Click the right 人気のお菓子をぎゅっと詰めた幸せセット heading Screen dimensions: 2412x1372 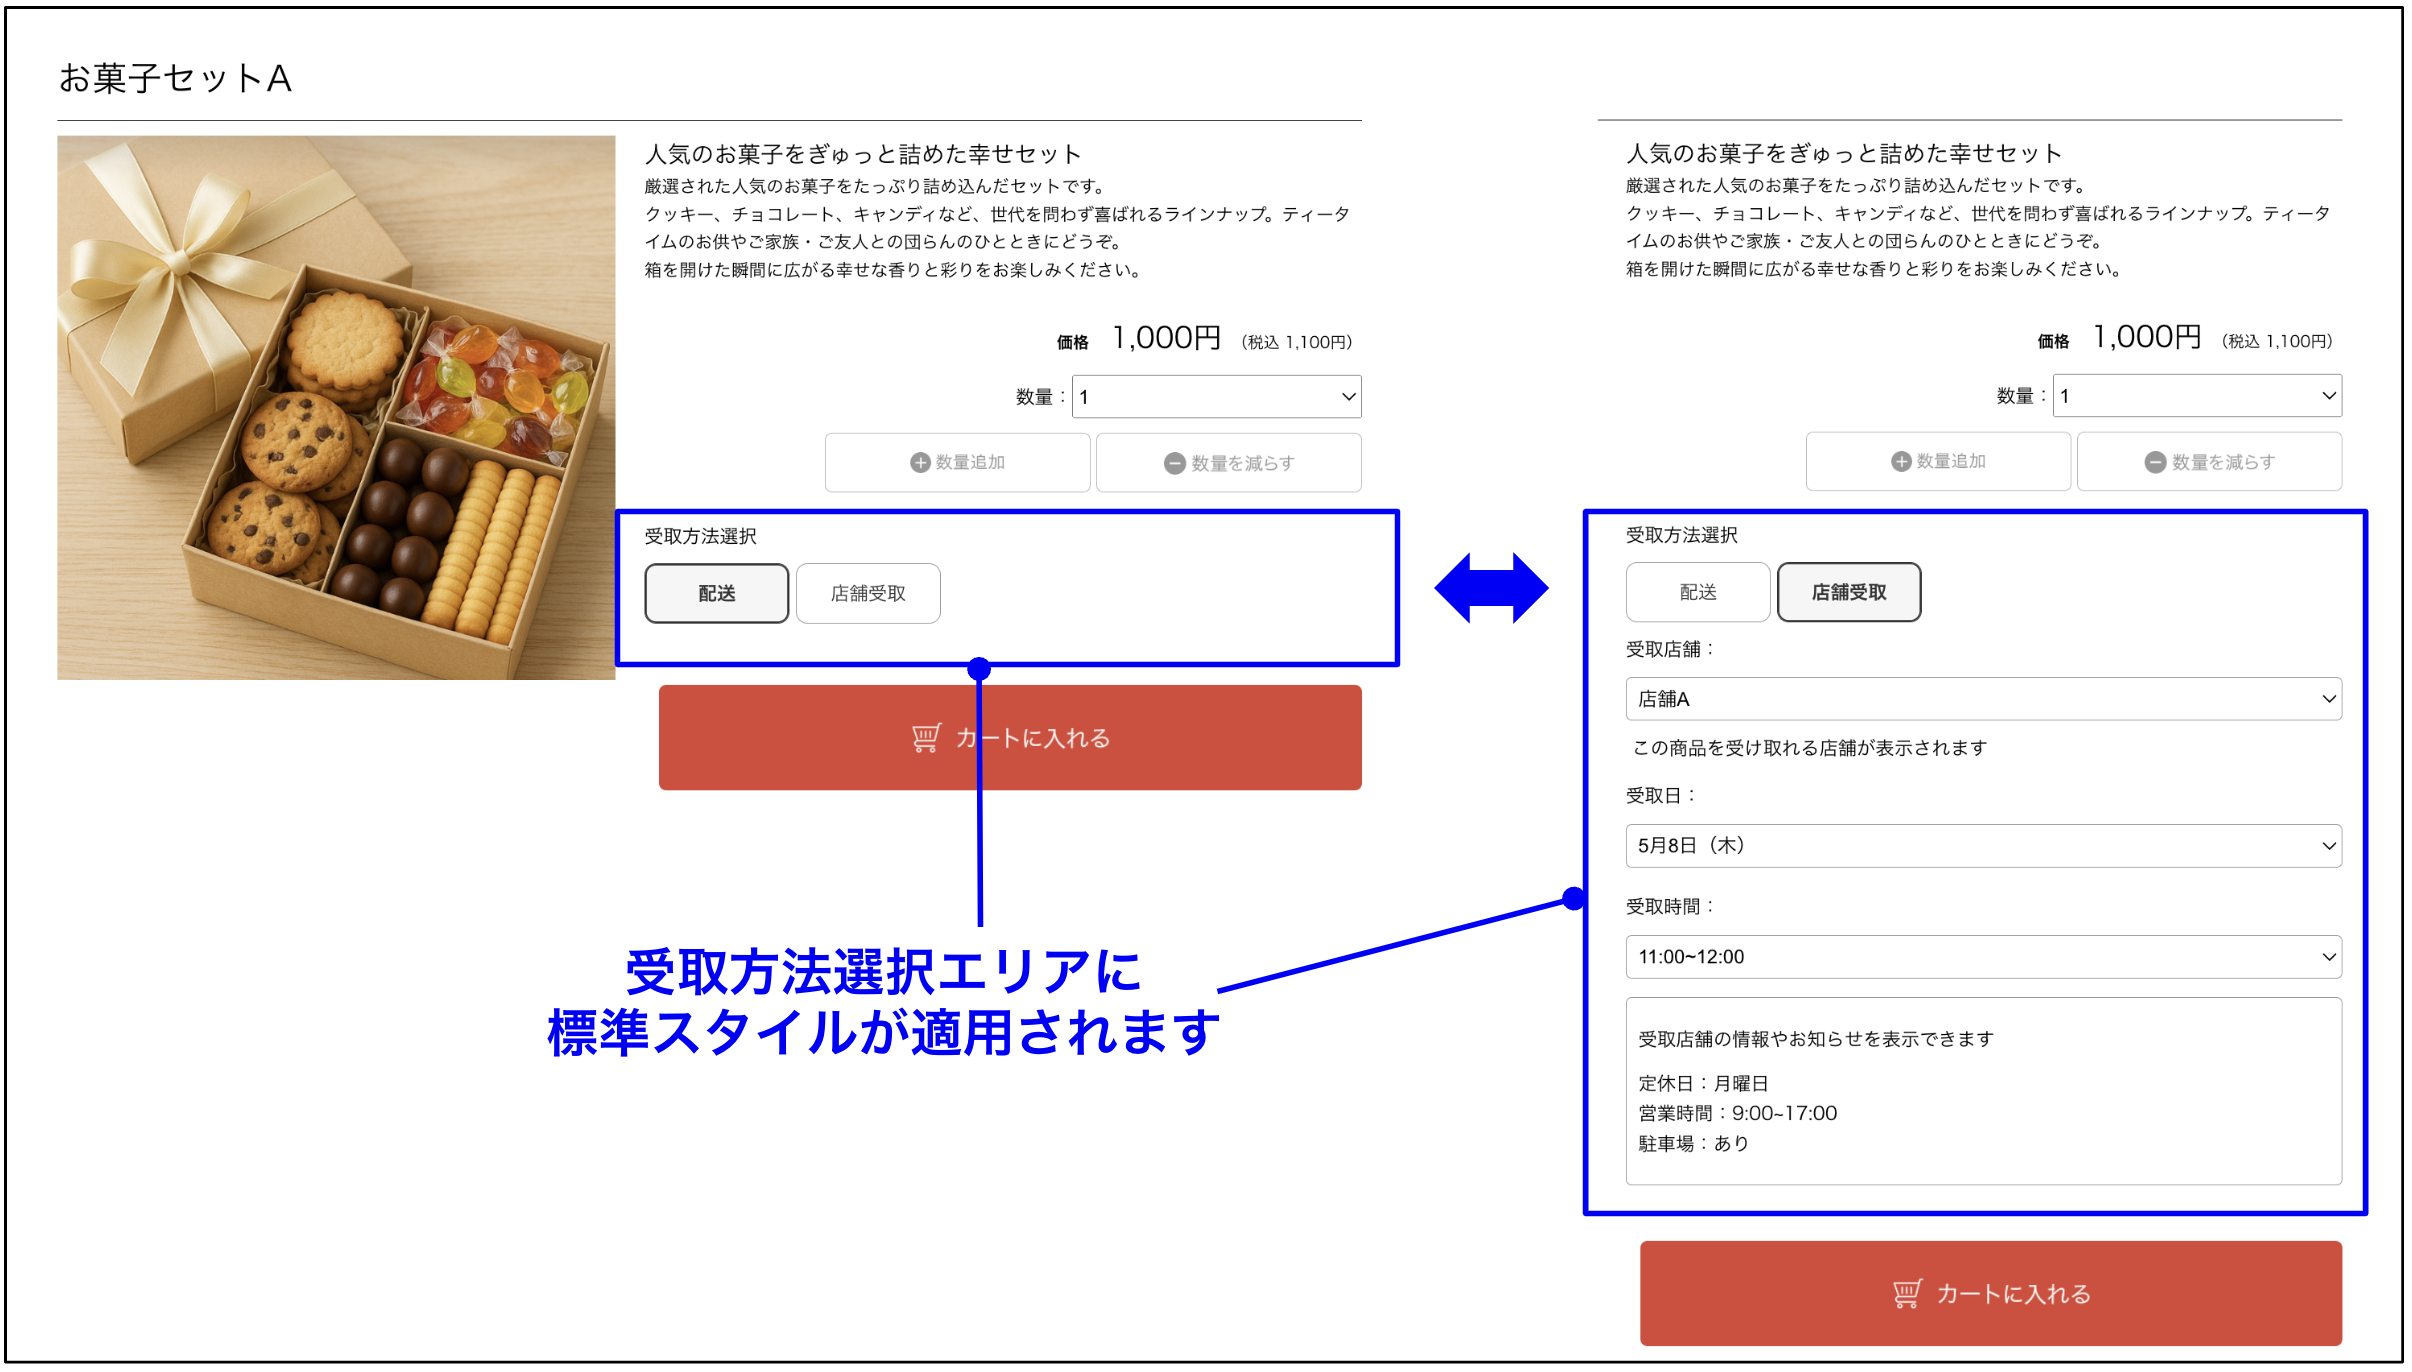click(x=1844, y=153)
